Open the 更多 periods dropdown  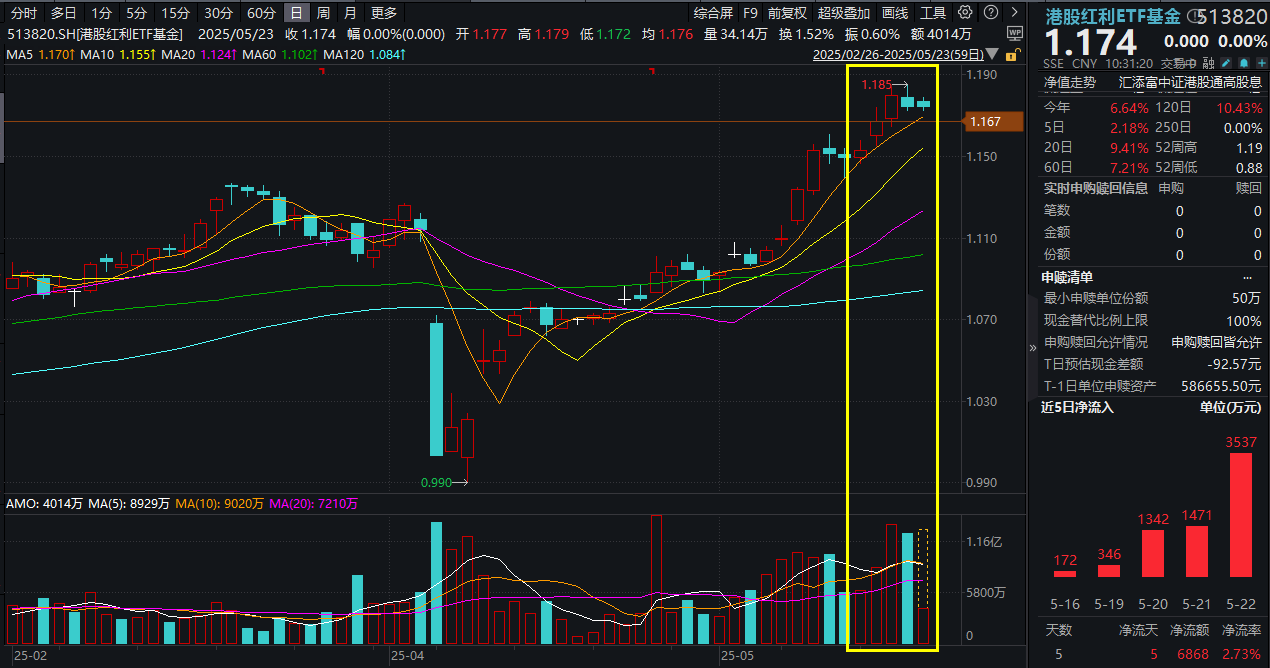point(383,13)
